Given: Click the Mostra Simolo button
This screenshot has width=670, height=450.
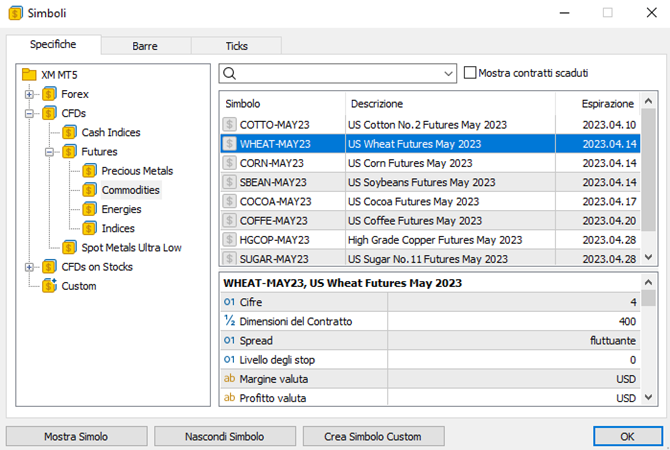Looking at the screenshot, I should [76, 436].
